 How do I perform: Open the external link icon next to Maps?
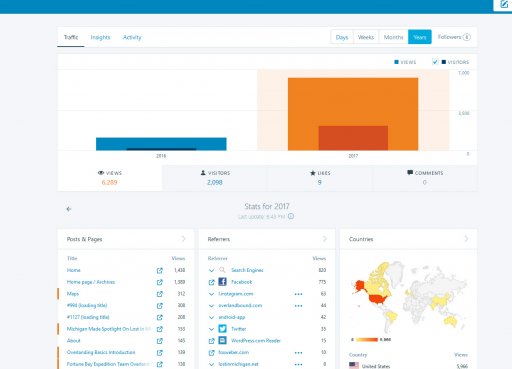160,294
